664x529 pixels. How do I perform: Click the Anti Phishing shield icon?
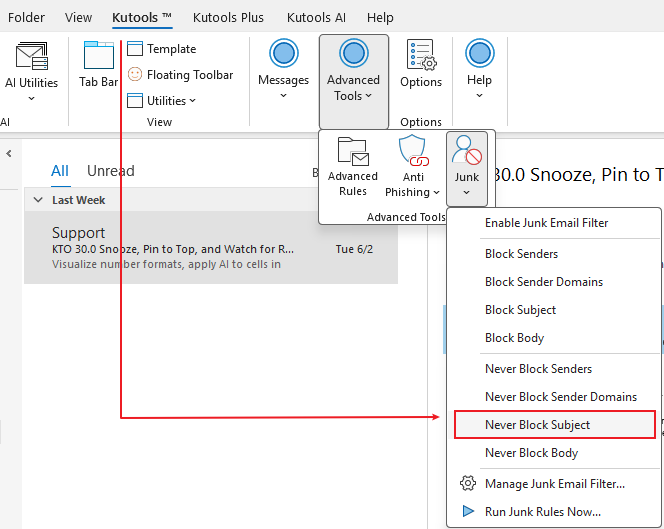tap(413, 151)
